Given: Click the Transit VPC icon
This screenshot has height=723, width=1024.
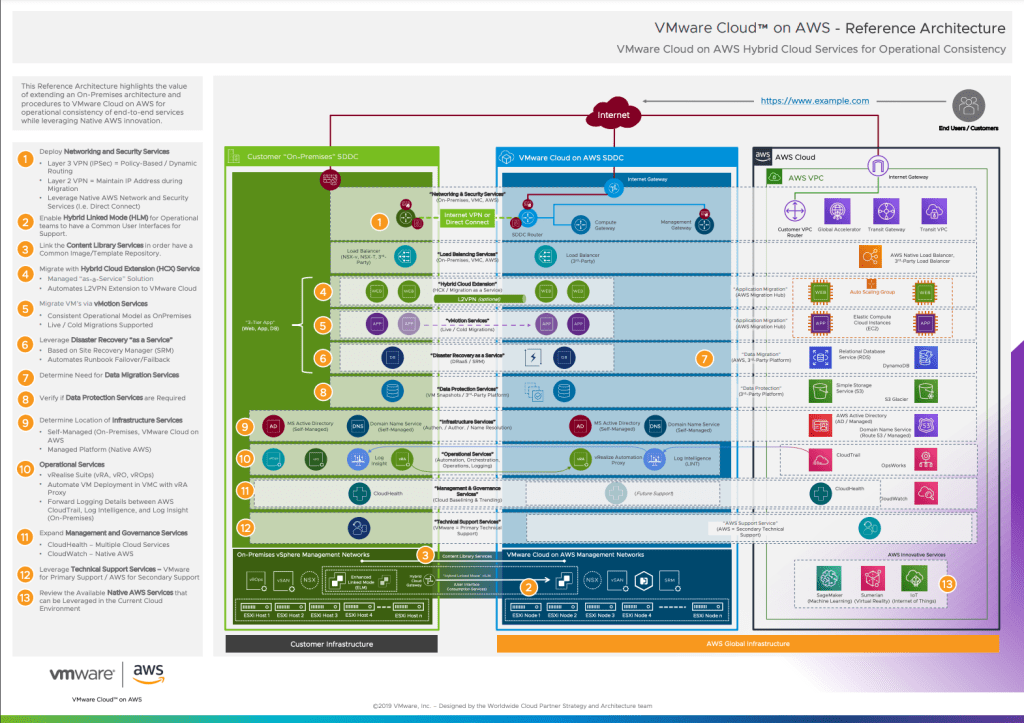Looking at the screenshot, I should 933,211.
